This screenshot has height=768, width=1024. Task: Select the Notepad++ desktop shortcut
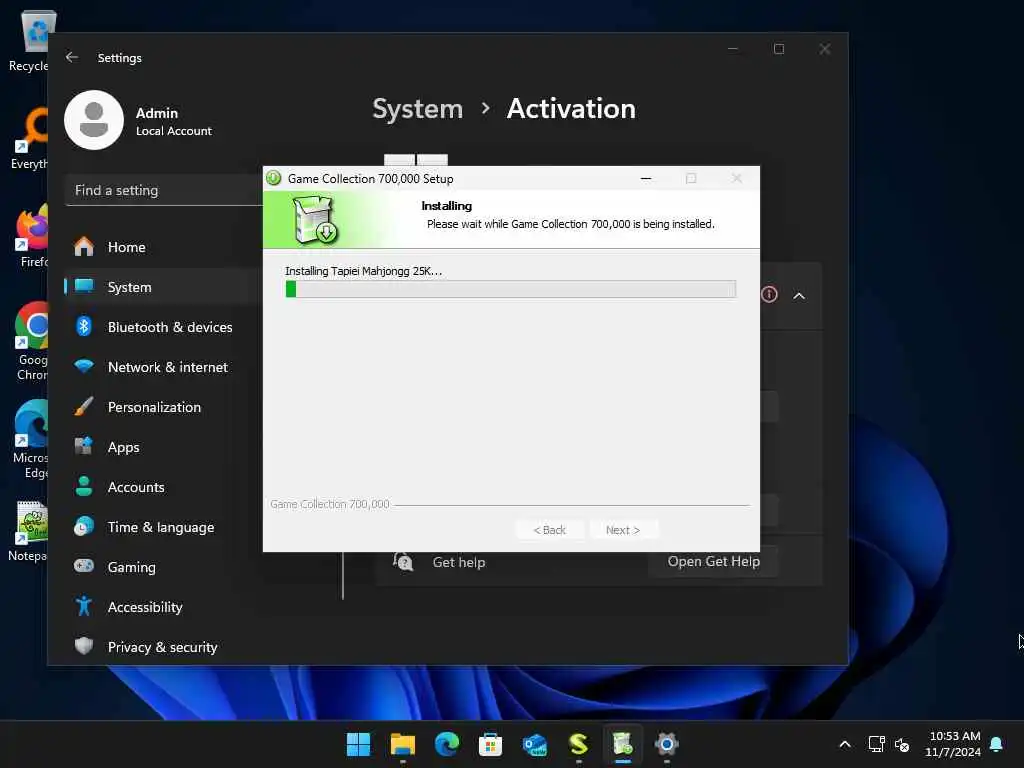pyautogui.click(x=28, y=530)
